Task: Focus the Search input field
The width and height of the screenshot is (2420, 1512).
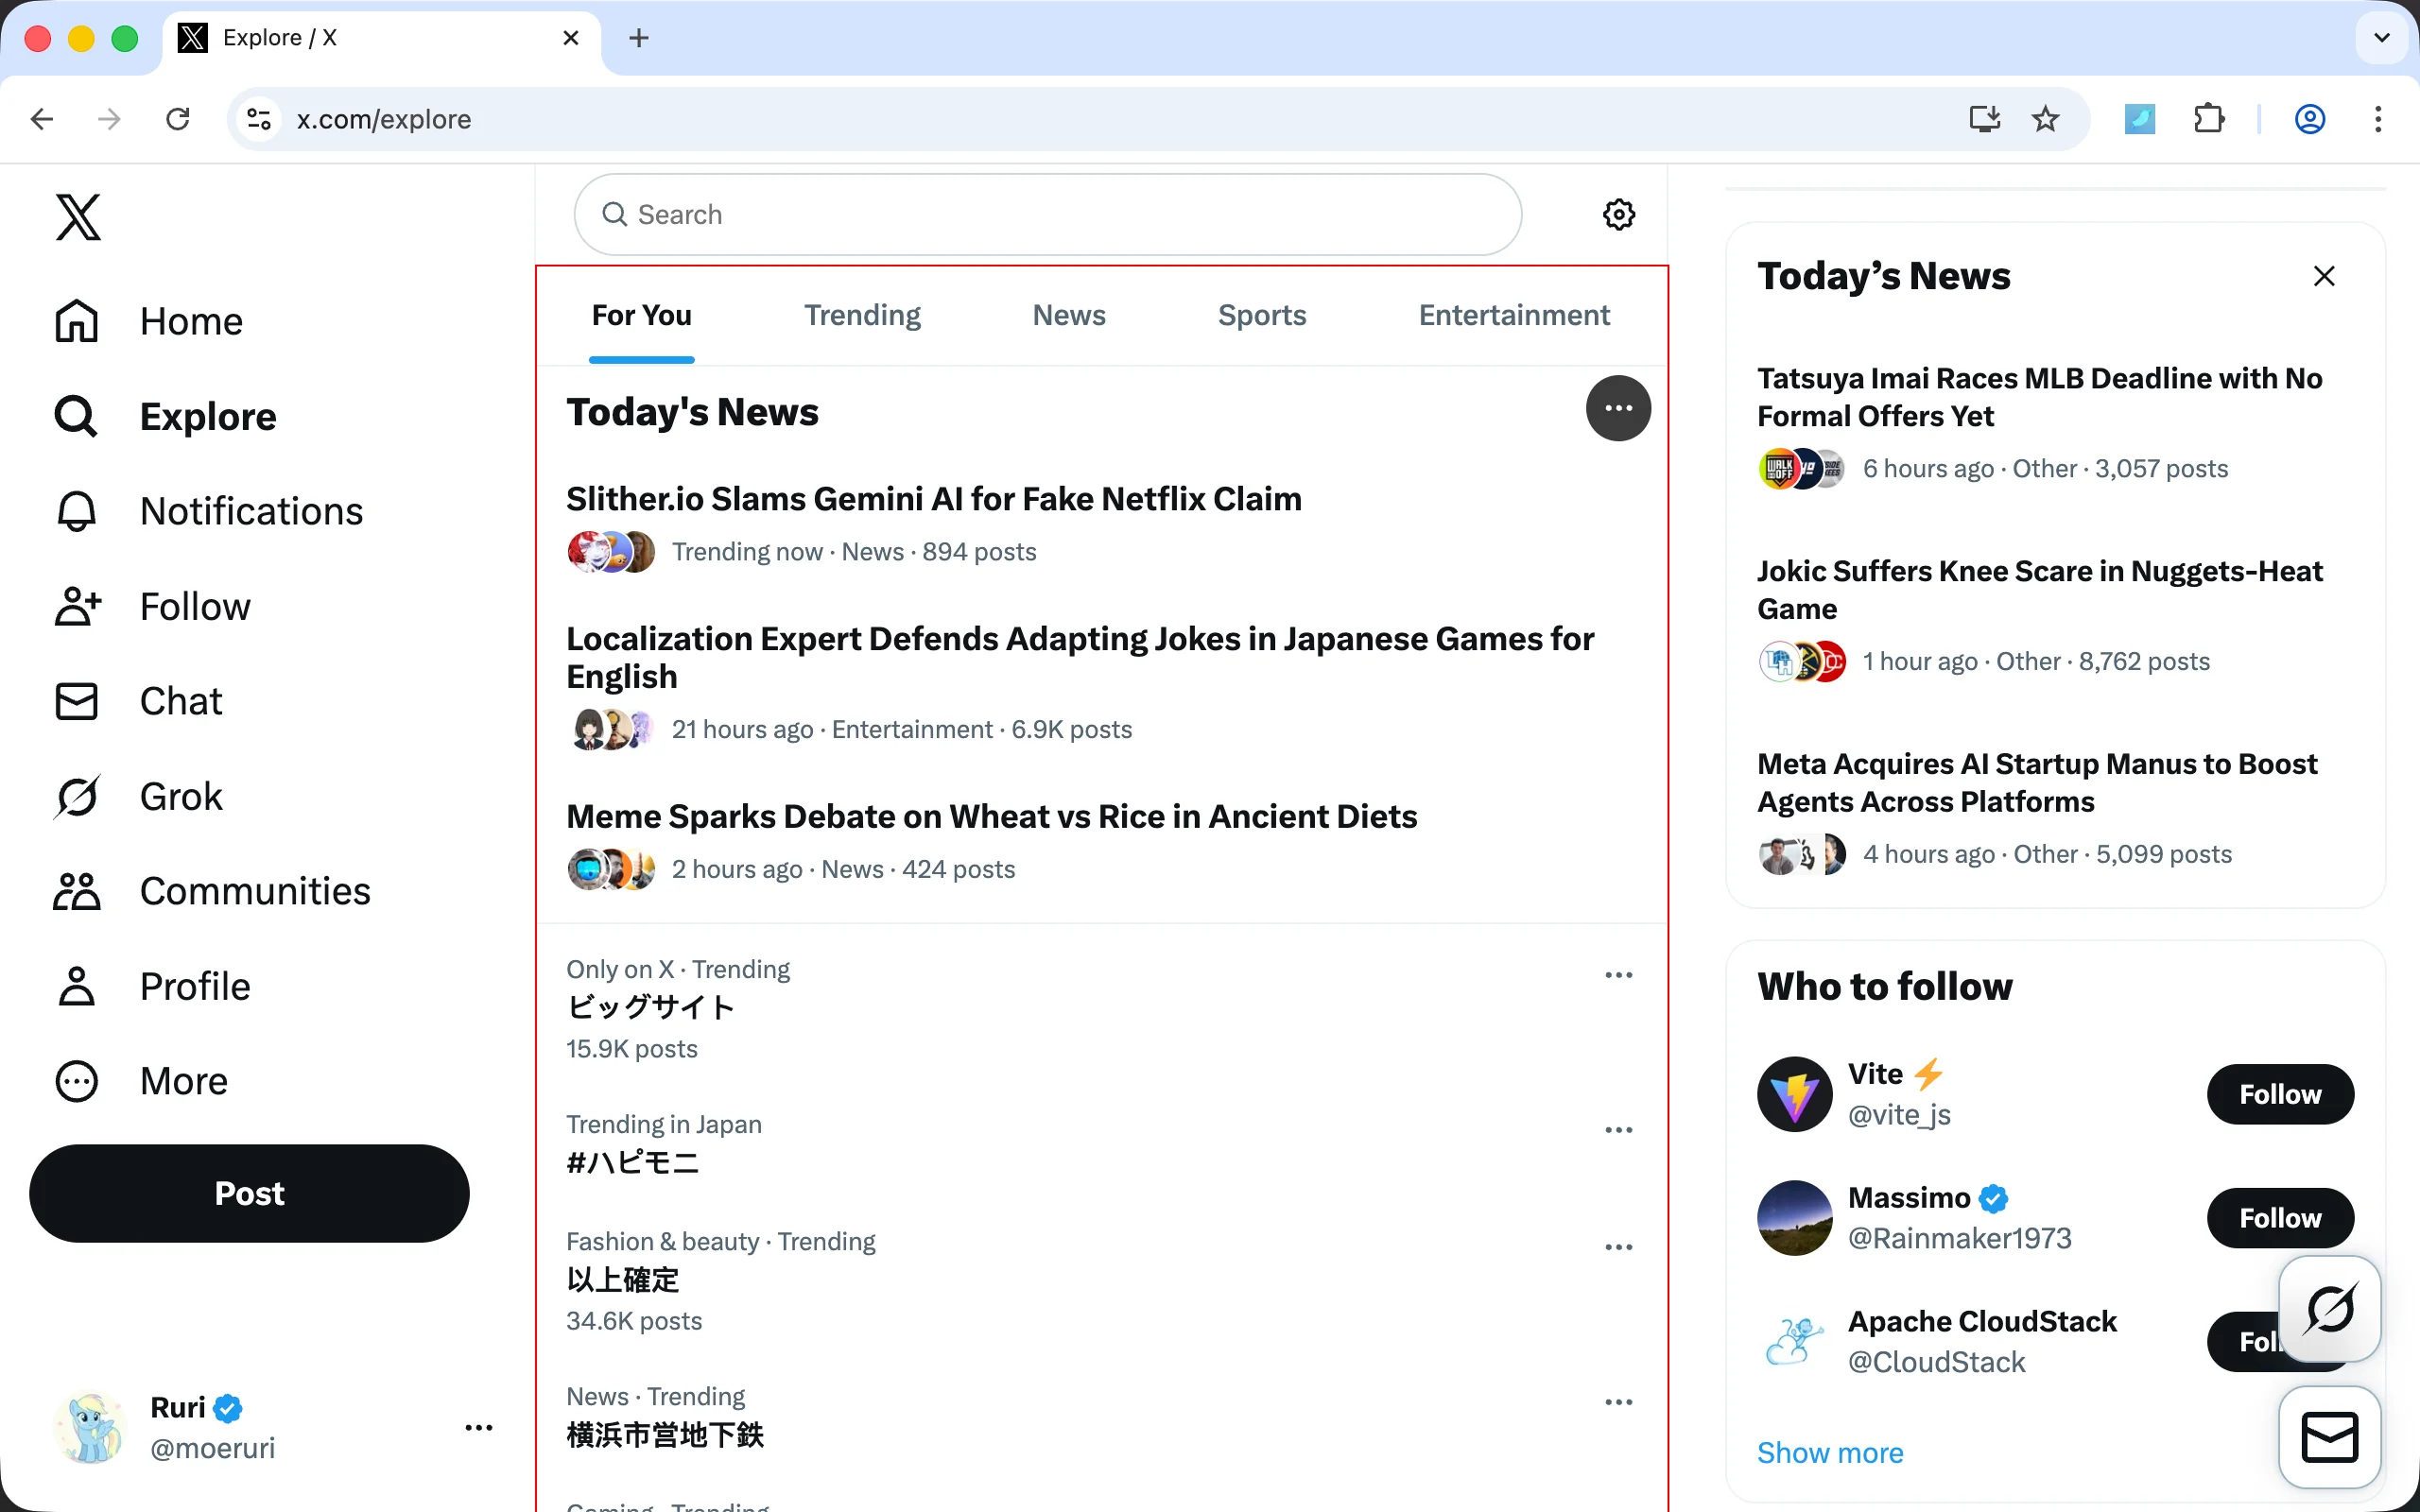Action: click(1047, 214)
